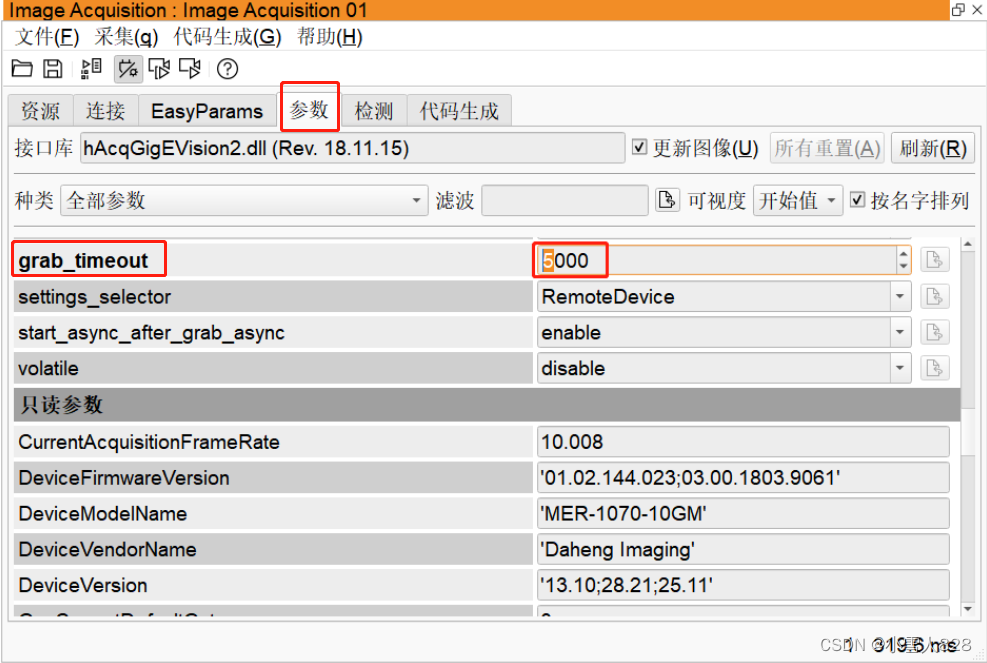Screen dimensions: 987x663
Task: Click the snap single image toolbar icon
Action: click(x=158, y=68)
